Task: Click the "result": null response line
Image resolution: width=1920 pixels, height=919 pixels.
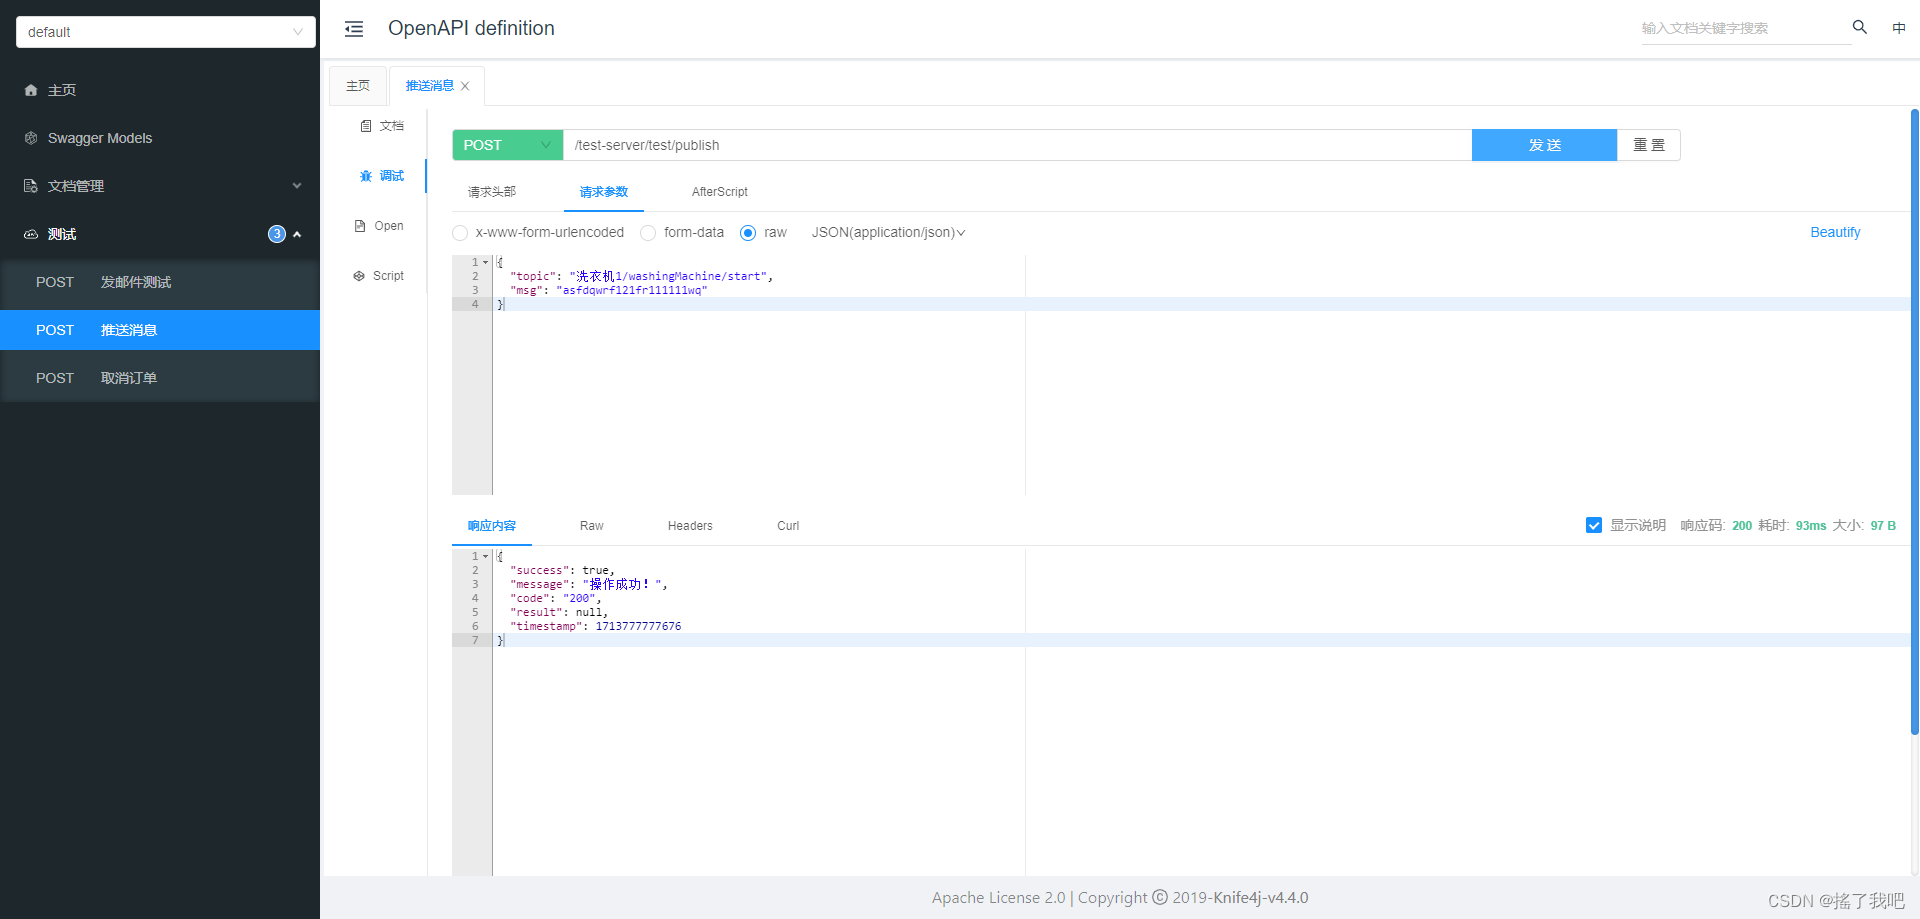Action: [x=559, y=612]
